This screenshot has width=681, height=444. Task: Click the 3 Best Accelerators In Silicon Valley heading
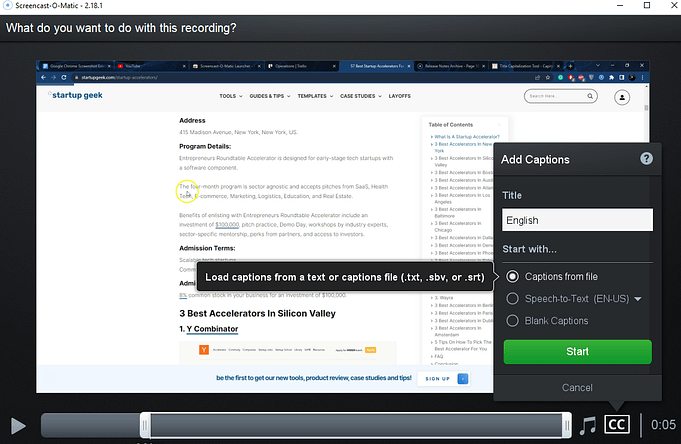coord(257,313)
